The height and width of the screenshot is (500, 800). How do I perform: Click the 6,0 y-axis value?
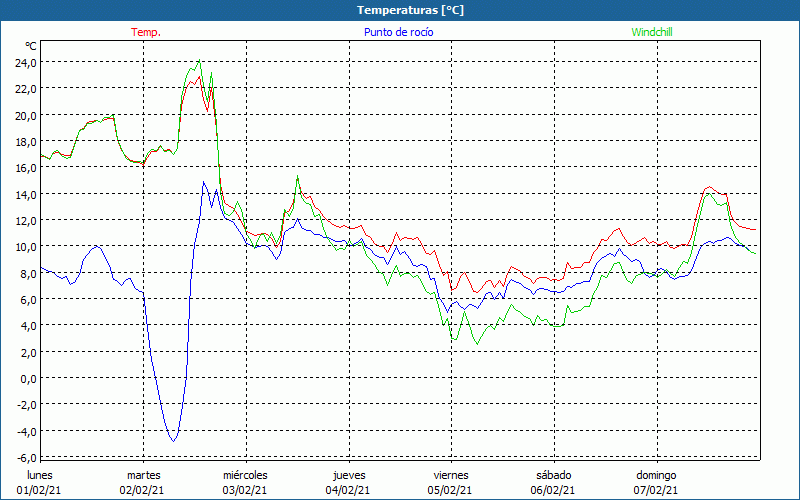pyautogui.click(x=29, y=299)
